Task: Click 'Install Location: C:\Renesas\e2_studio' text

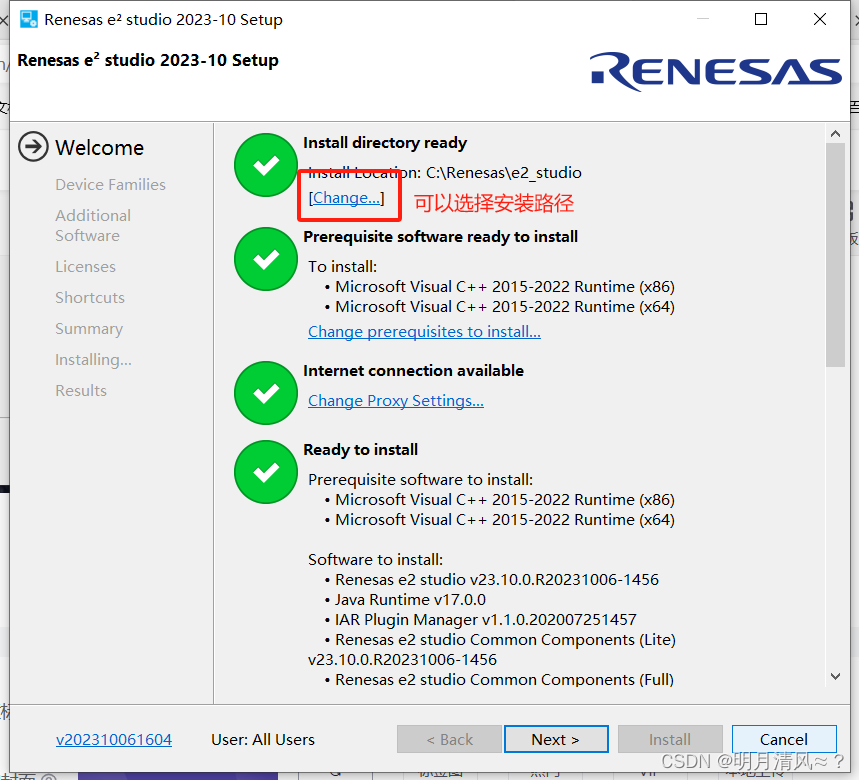Action: (x=445, y=173)
